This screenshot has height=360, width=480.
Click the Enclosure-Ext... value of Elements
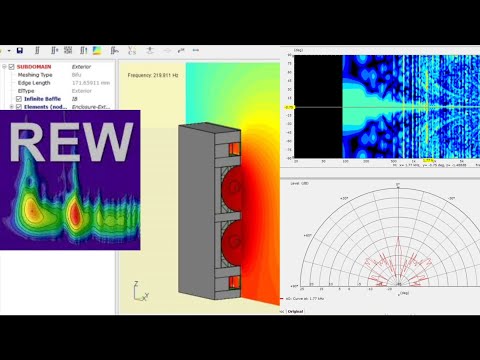[91, 107]
